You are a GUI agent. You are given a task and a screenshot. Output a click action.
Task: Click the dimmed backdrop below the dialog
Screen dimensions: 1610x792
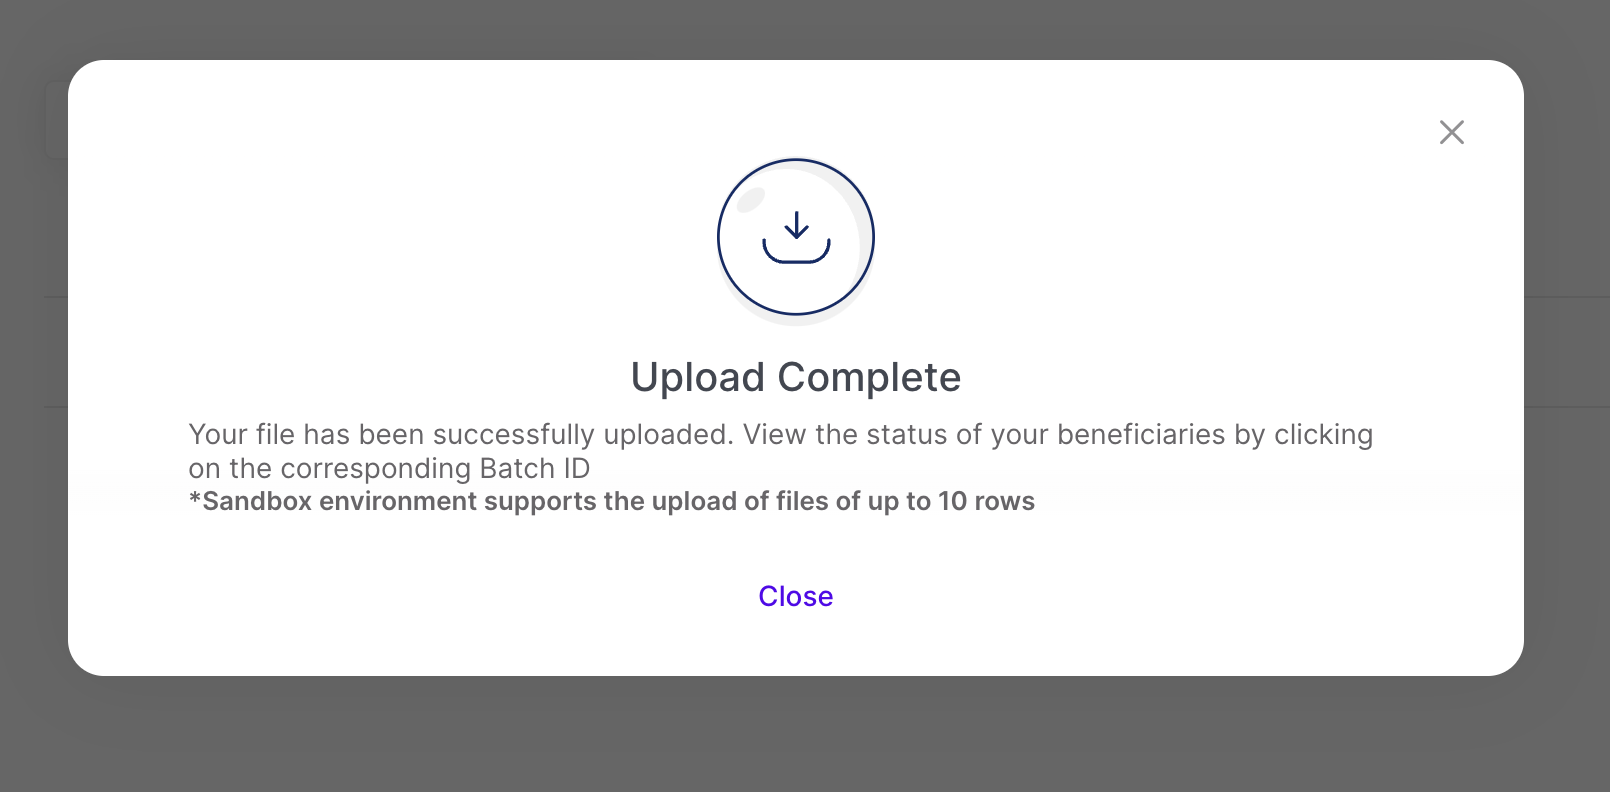(795, 735)
